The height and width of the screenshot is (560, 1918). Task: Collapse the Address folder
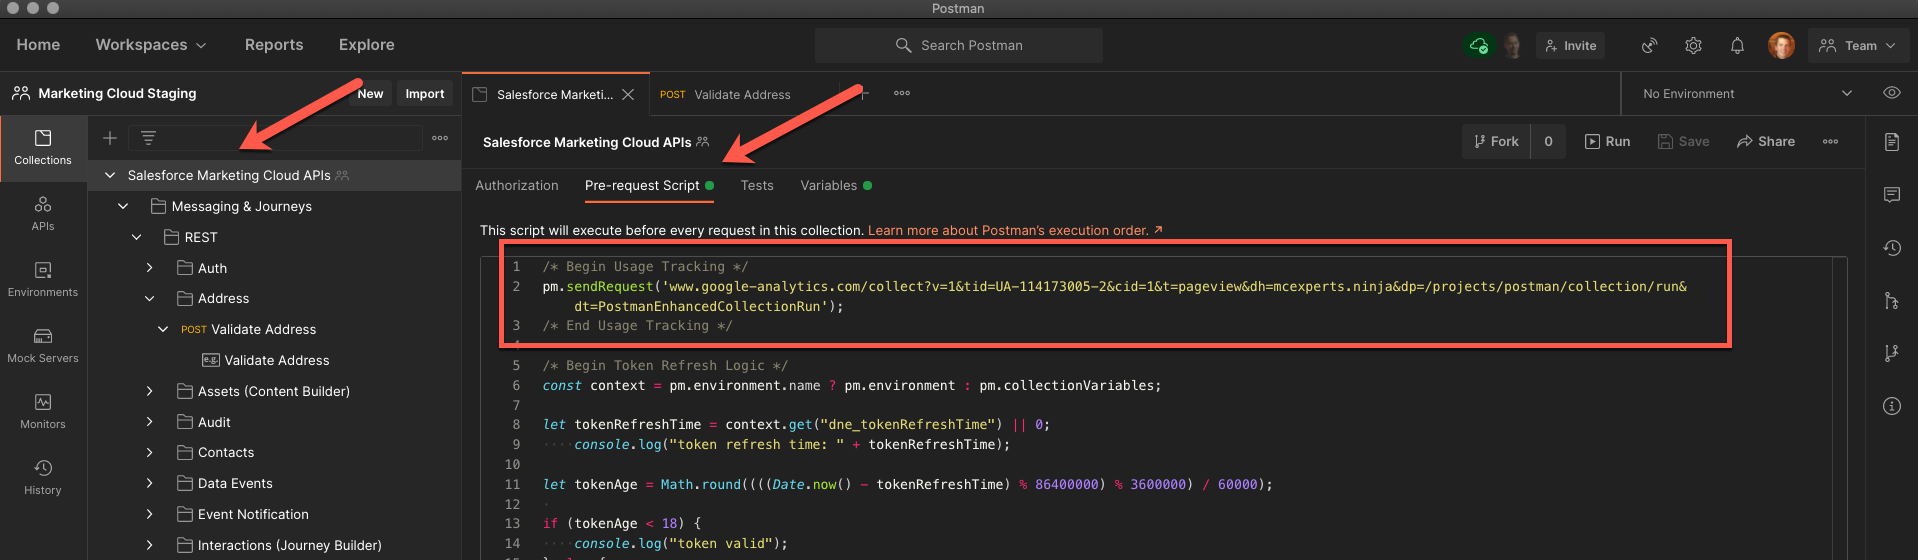click(x=150, y=298)
